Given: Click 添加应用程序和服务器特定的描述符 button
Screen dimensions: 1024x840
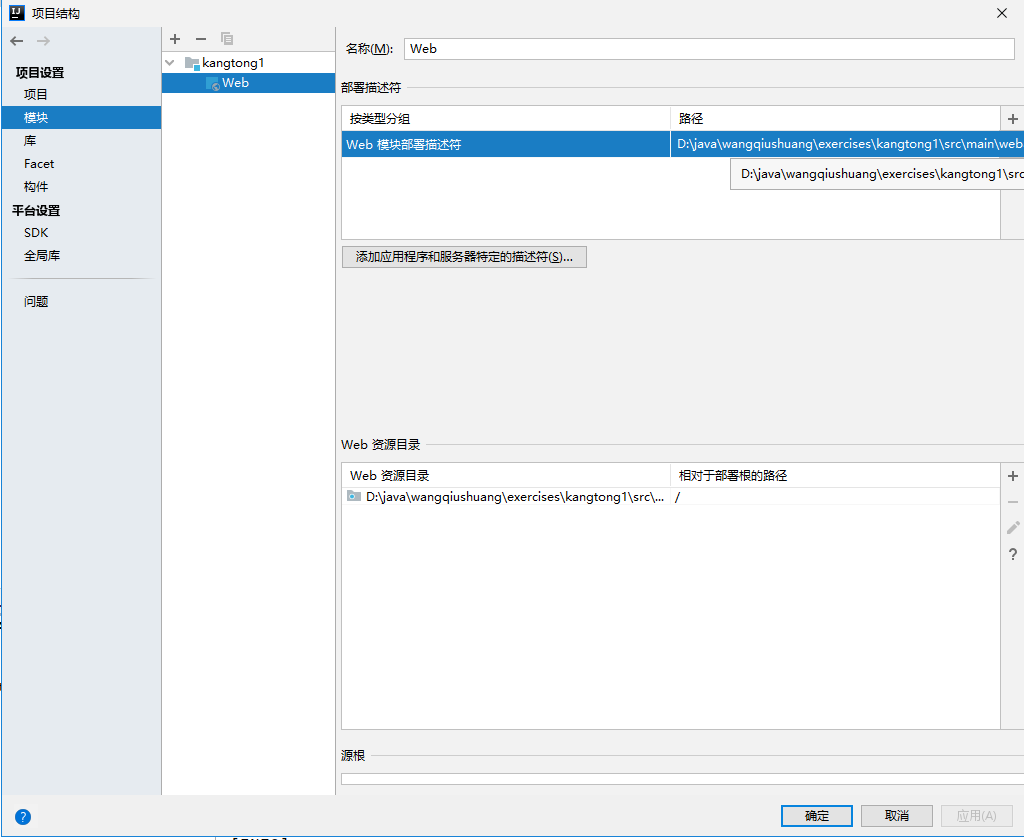Looking at the screenshot, I should click(x=464, y=257).
